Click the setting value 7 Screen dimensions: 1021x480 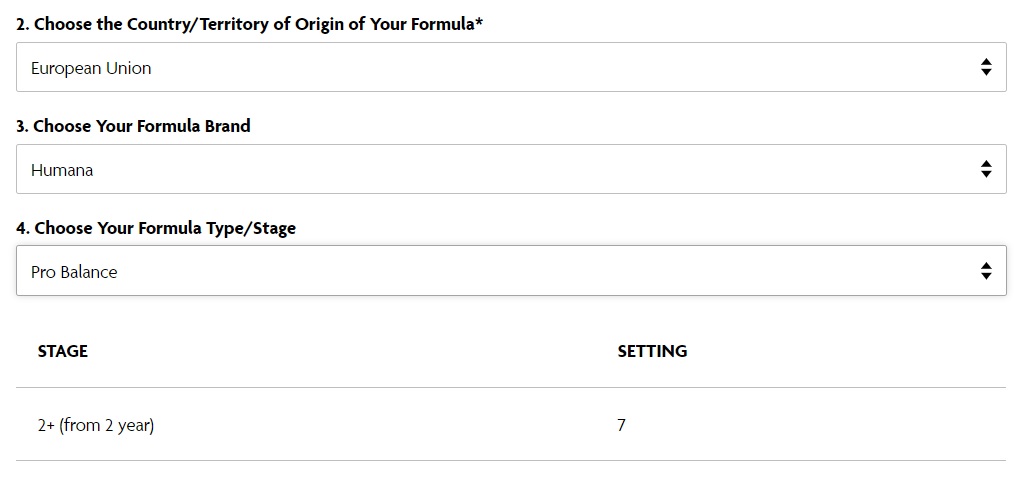point(621,426)
